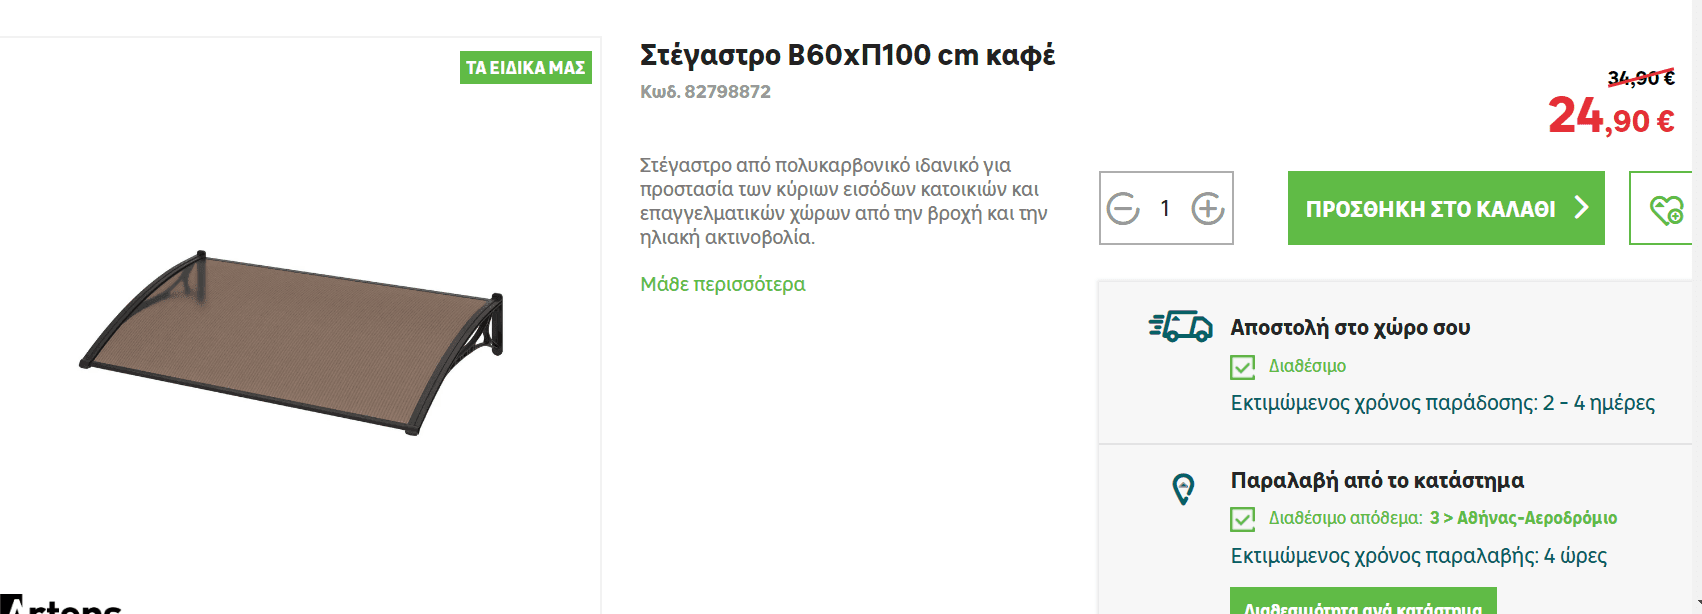Add product with ΠΡΟΣΘΗΚΗ ΣΤΟ ΚΑΛΑΘΙ button

tap(1446, 208)
